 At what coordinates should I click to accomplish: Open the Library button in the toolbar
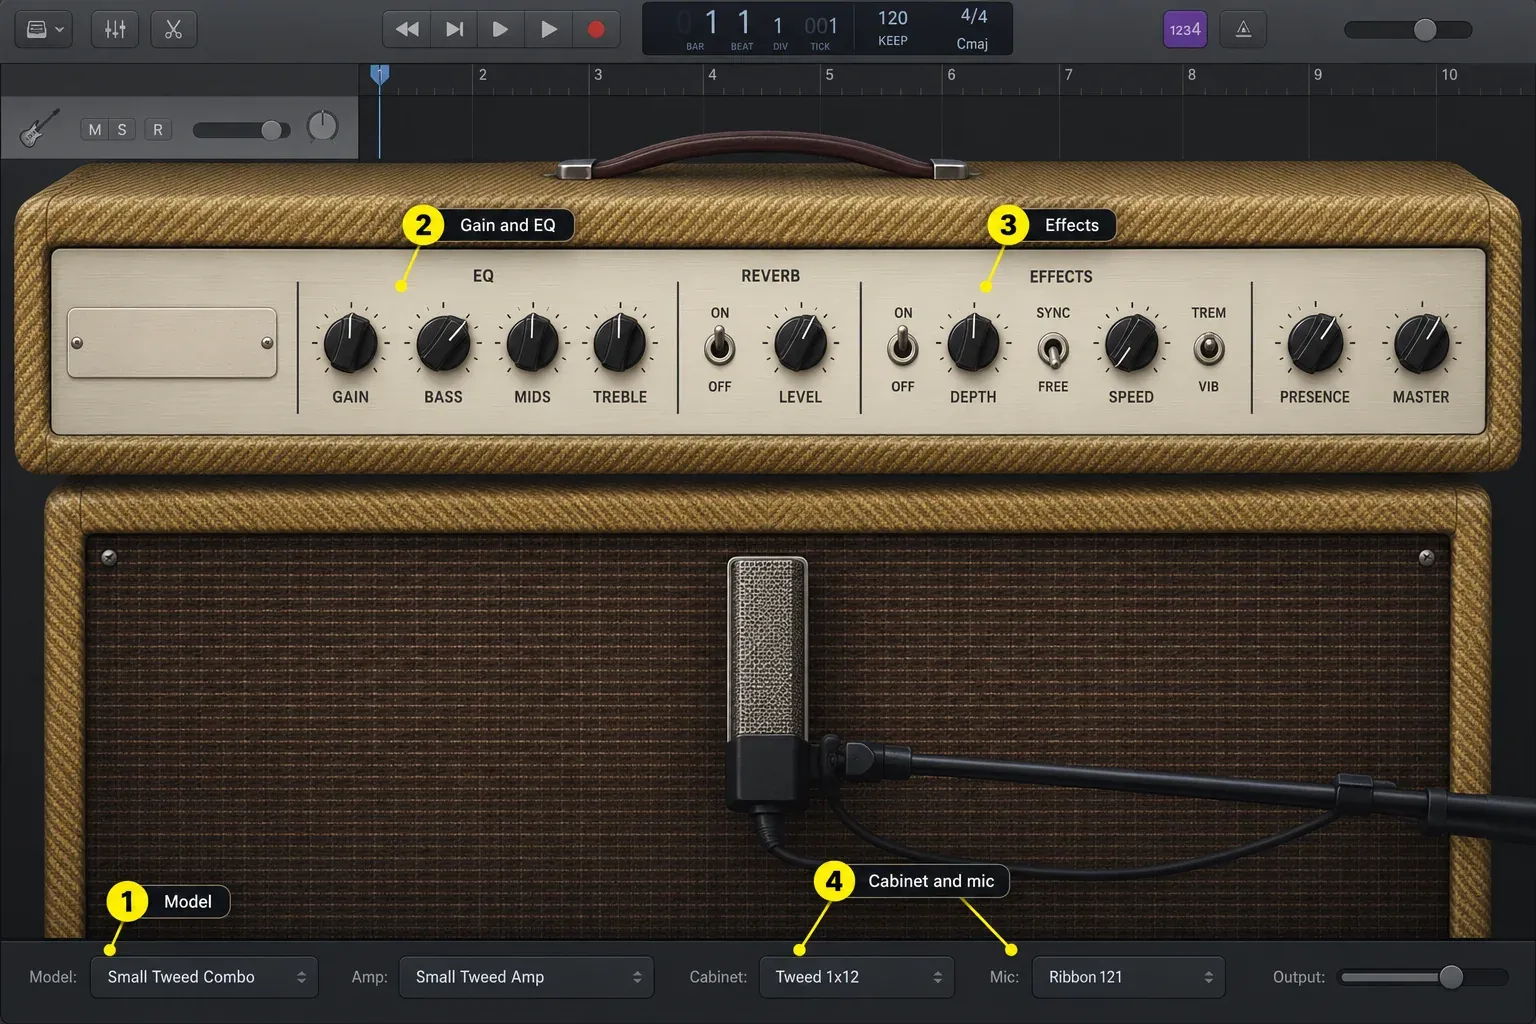click(x=44, y=29)
